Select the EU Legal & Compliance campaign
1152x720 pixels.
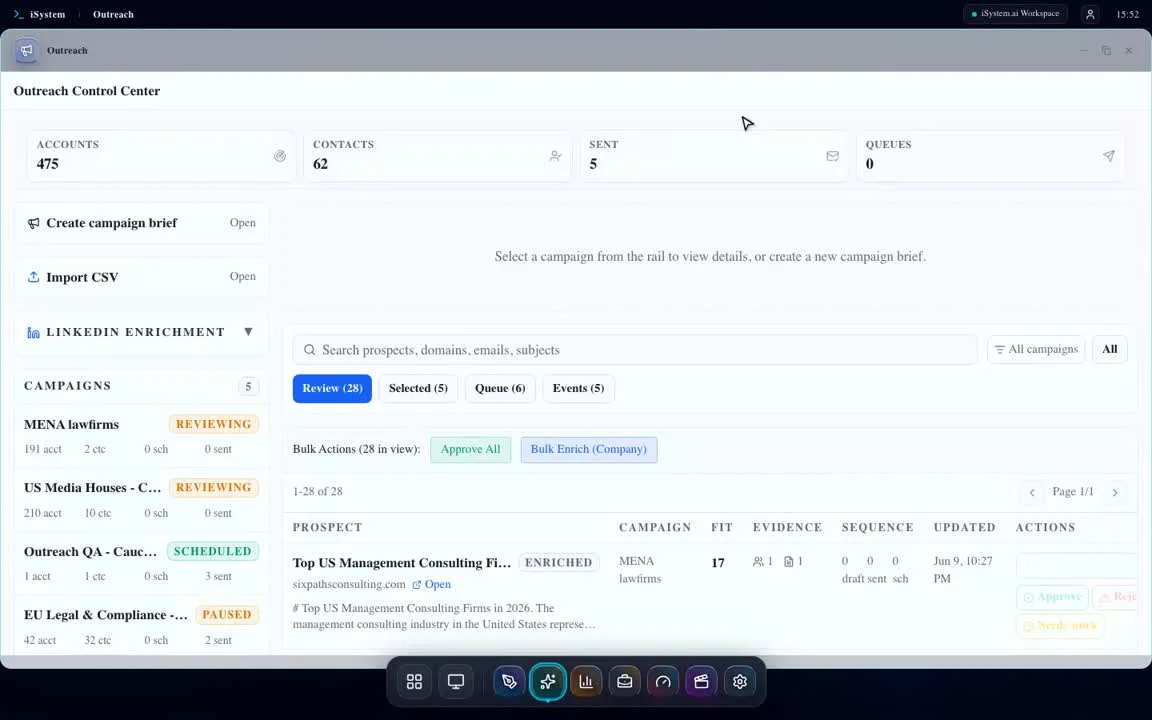[x=141, y=627]
